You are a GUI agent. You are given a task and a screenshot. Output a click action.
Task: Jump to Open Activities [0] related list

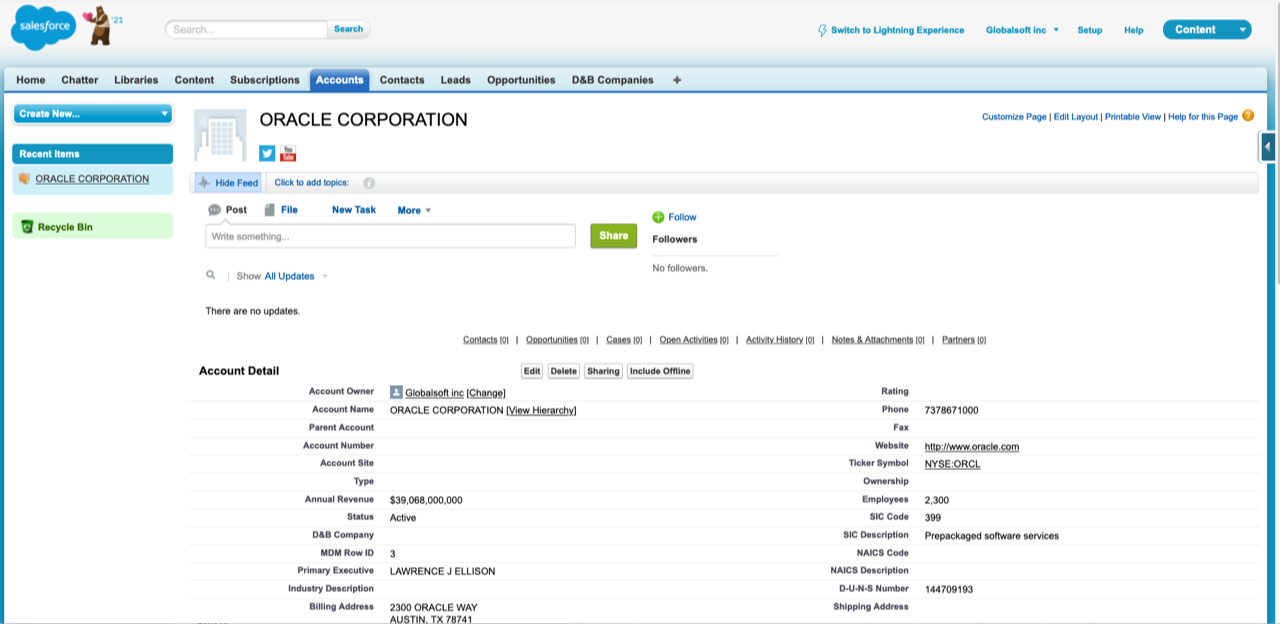694,340
